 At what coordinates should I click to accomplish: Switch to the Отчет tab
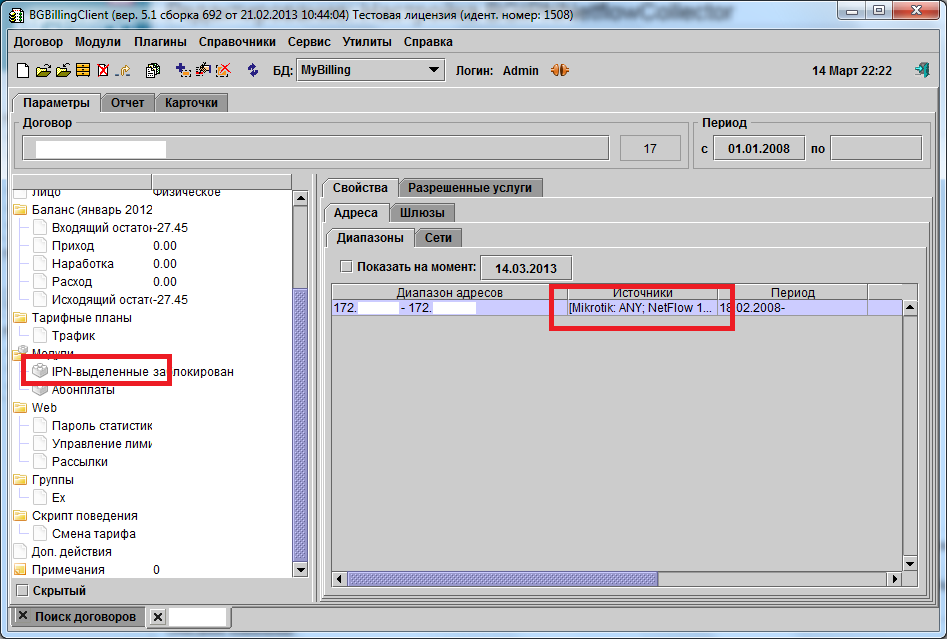point(127,103)
